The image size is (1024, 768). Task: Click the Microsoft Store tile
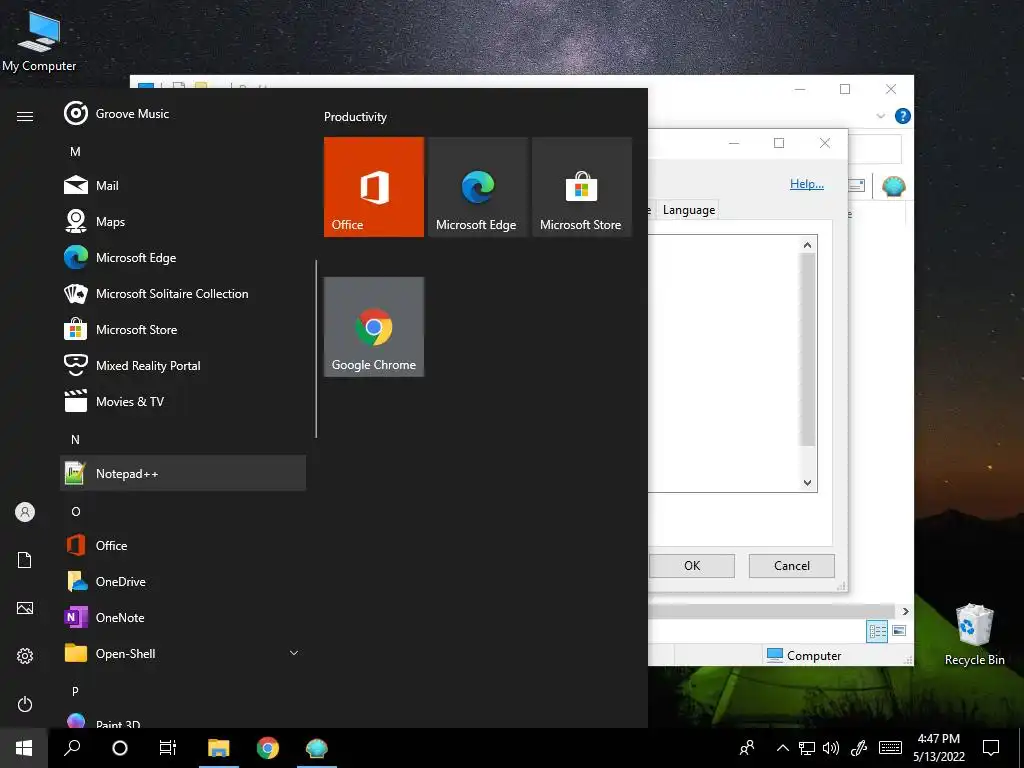[x=582, y=187]
